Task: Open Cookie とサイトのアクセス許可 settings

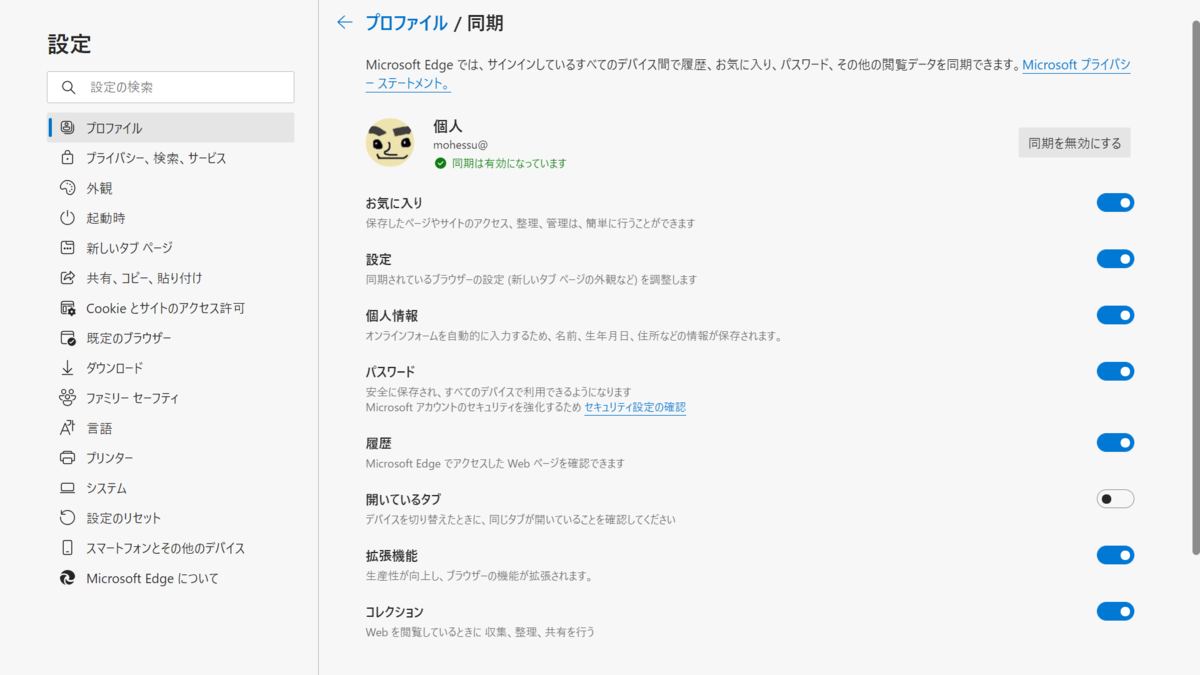Action: 171,308
